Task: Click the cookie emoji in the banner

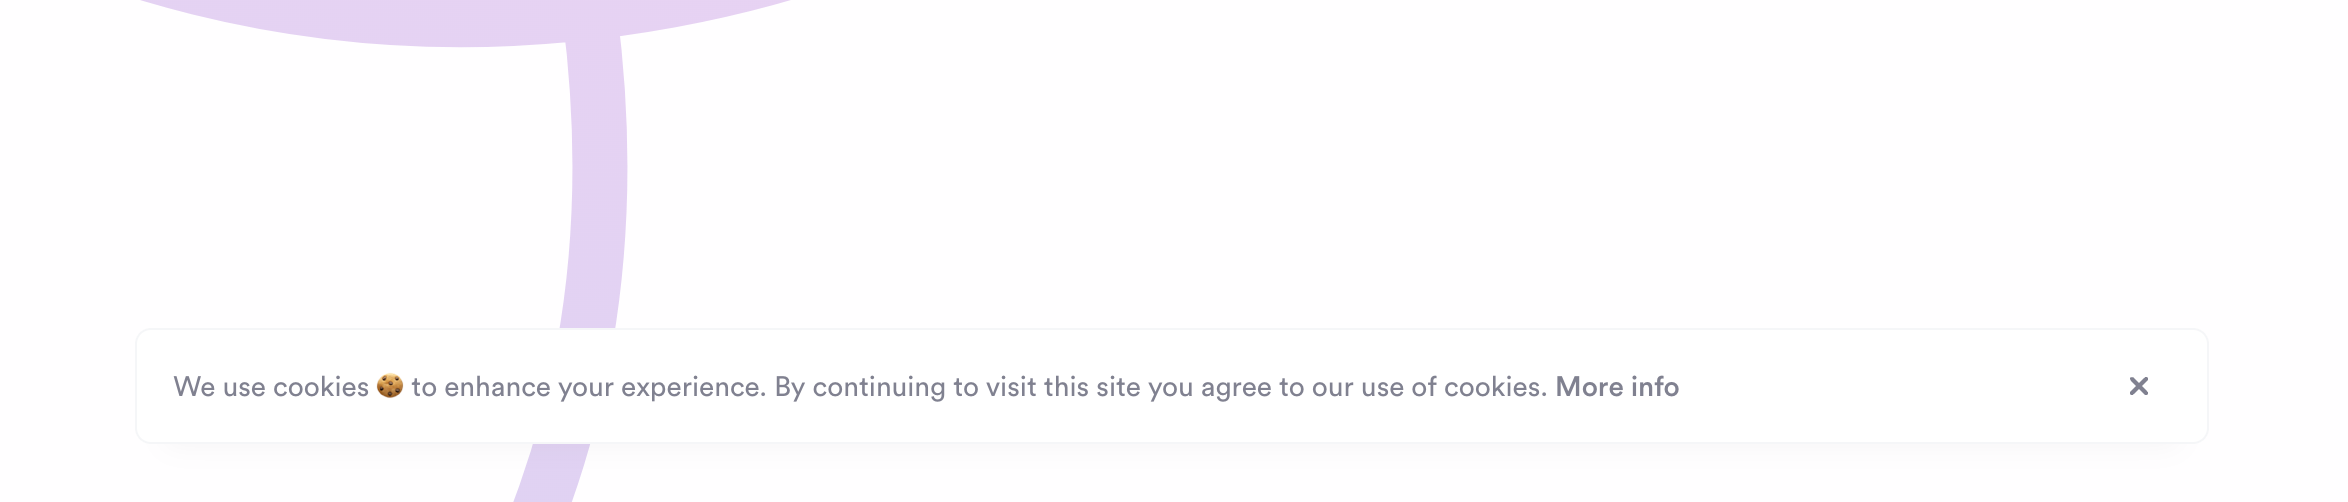Action: 390,386
